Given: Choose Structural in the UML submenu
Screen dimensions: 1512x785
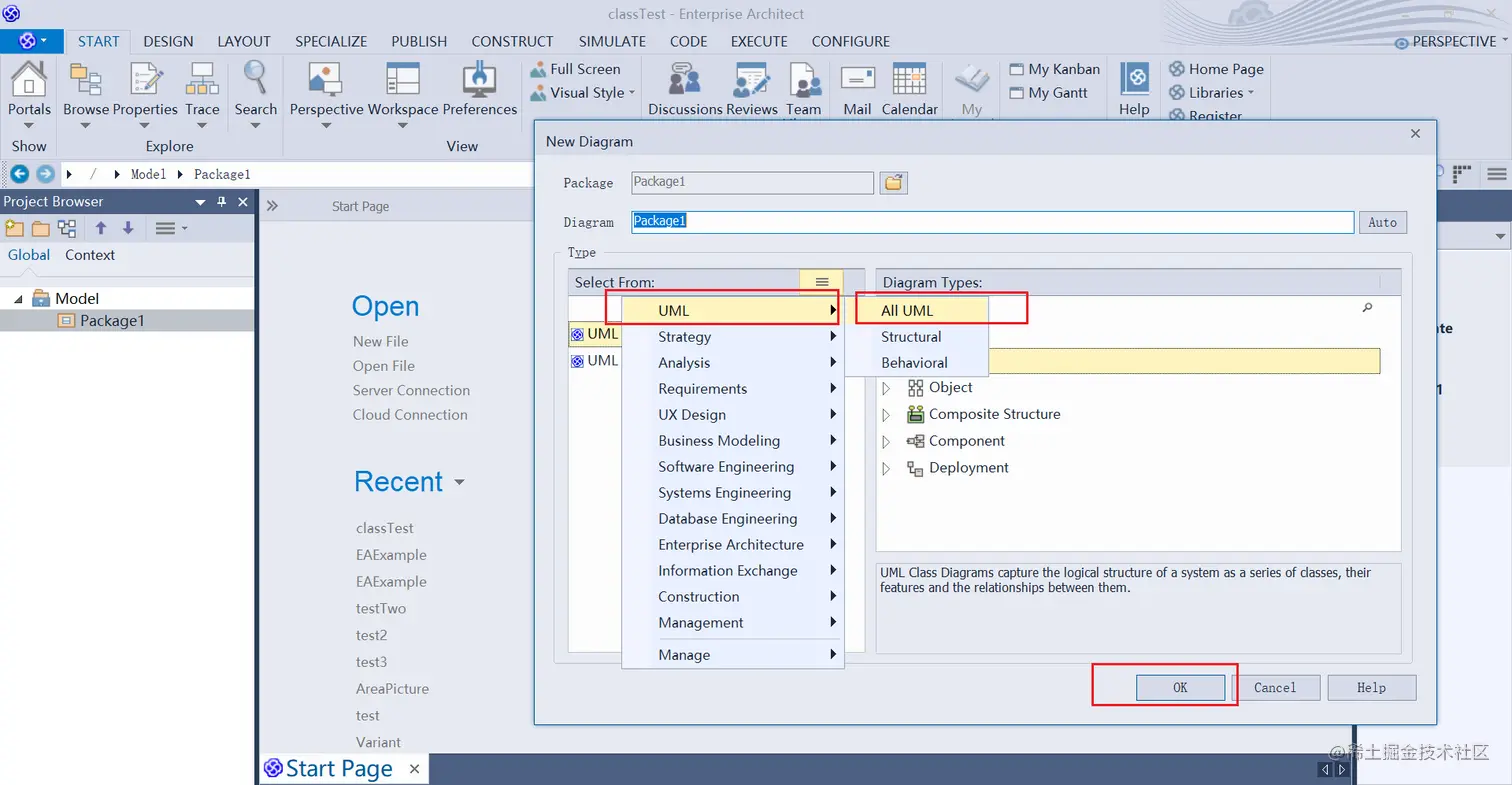Looking at the screenshot, I should [917, 337].
